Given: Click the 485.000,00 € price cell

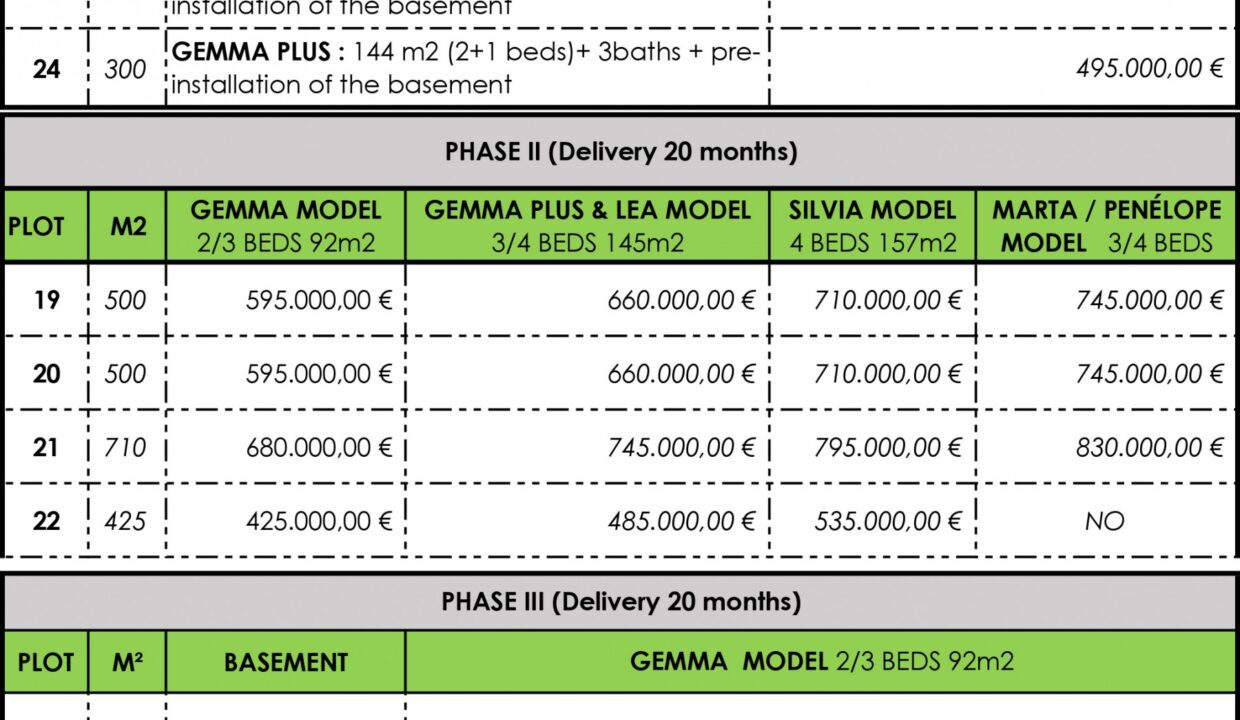Looking at the screenshot, I should click(x=681, y=521).
